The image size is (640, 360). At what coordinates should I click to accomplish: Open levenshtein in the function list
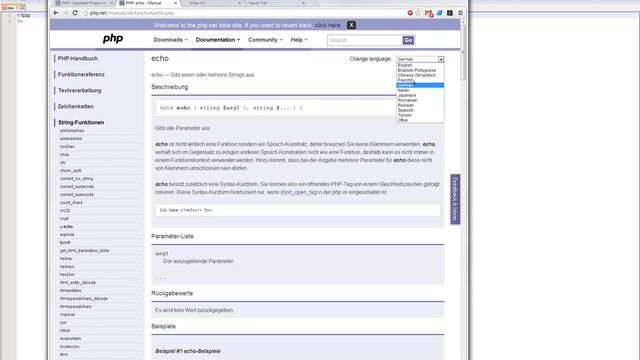pos(70,339)
